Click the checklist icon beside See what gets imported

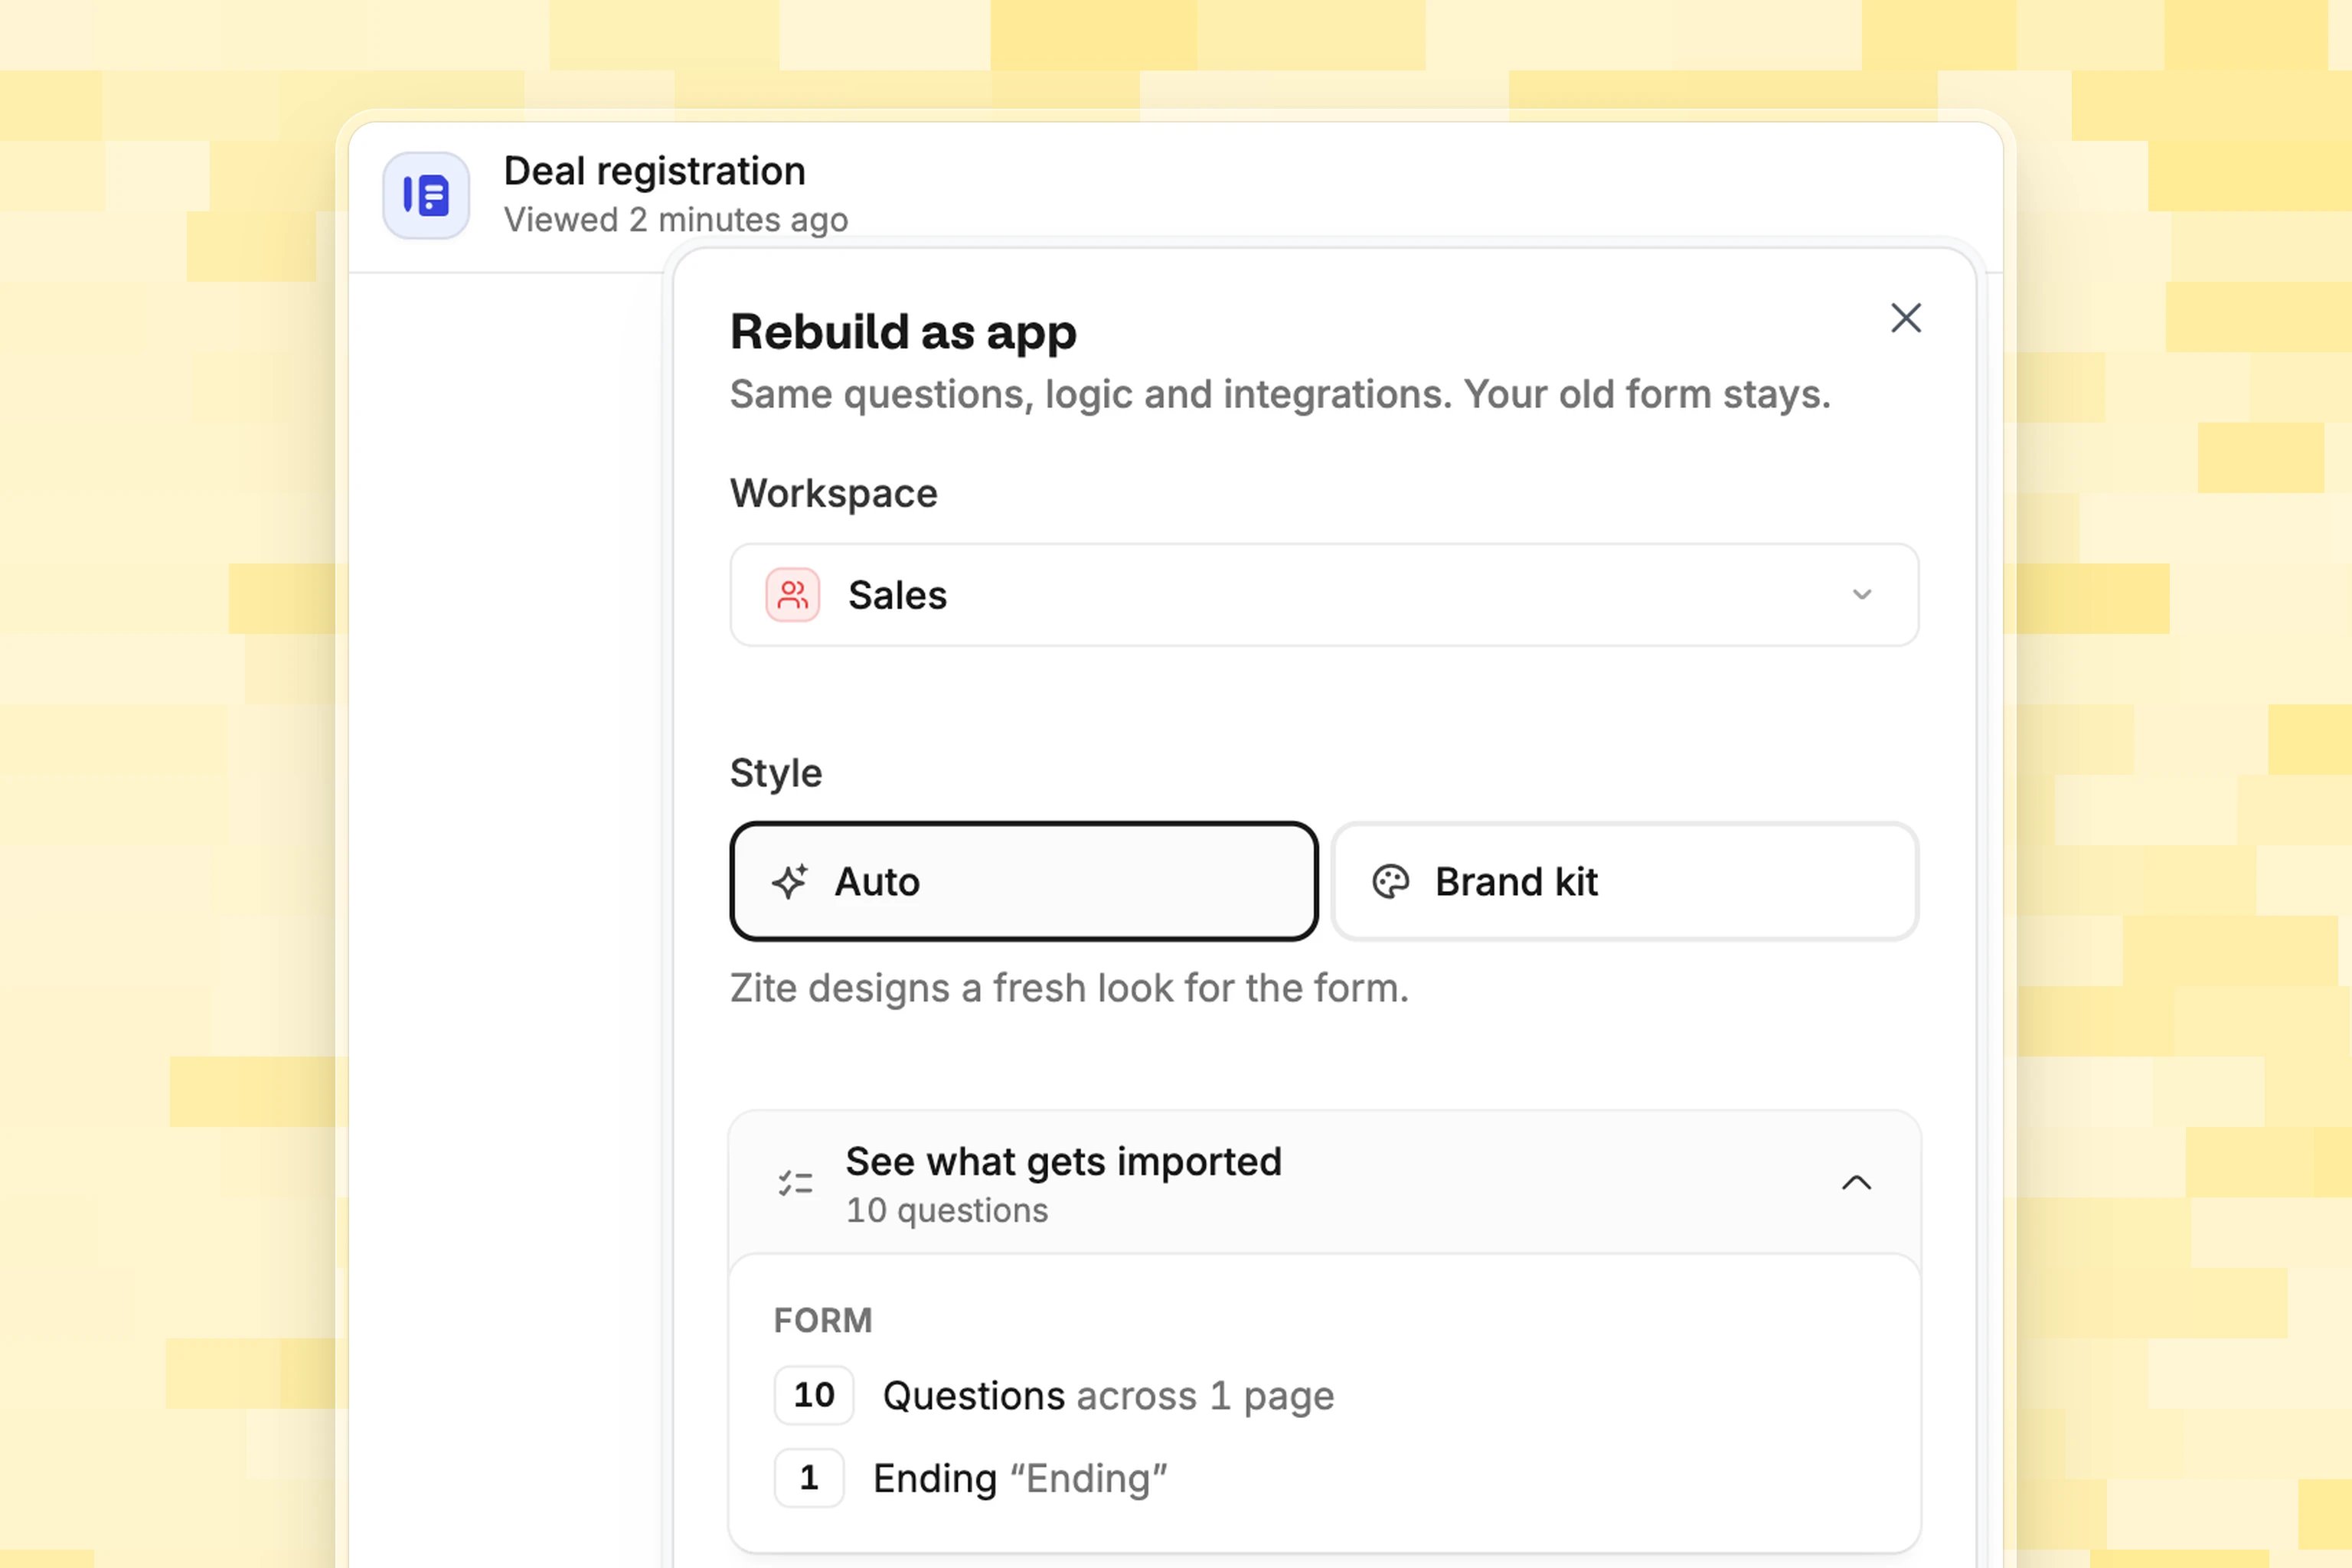(x=795, y=1183)
